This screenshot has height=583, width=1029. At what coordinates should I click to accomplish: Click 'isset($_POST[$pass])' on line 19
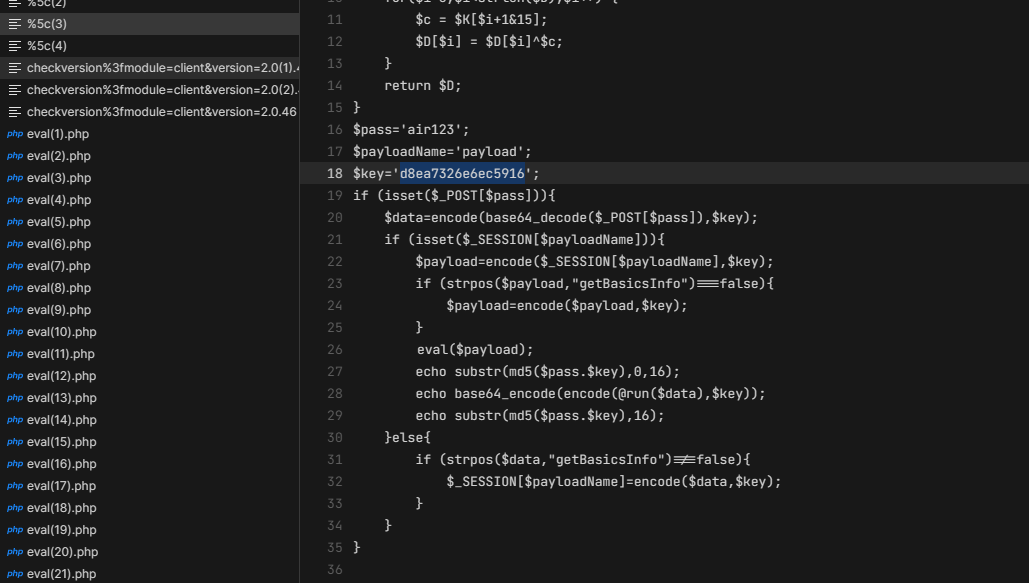(x=462, y=196)
